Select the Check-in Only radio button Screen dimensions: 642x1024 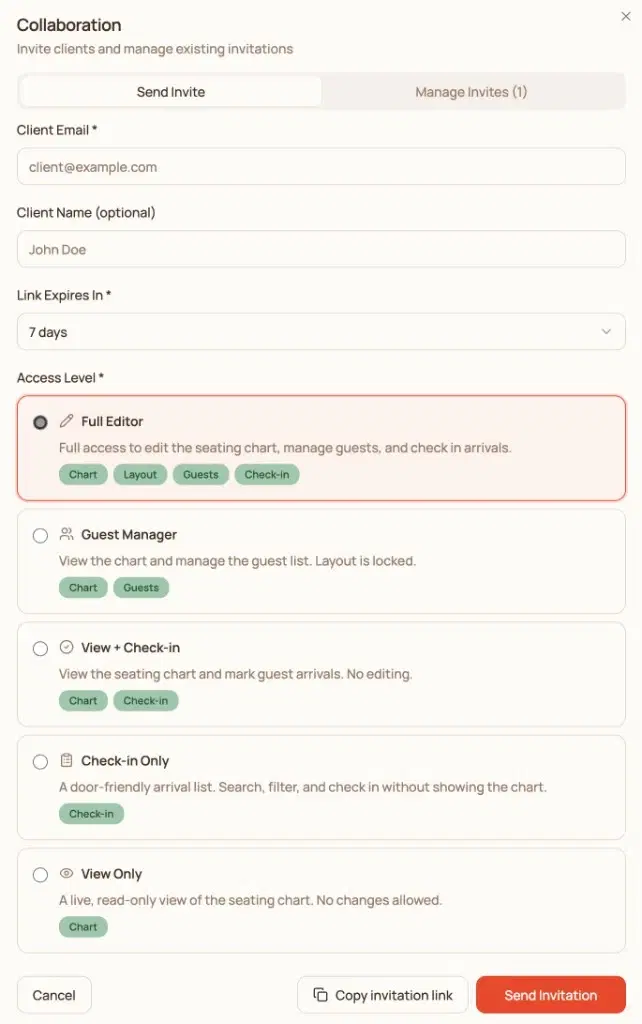pyautogui.click(x=40, y=760)
